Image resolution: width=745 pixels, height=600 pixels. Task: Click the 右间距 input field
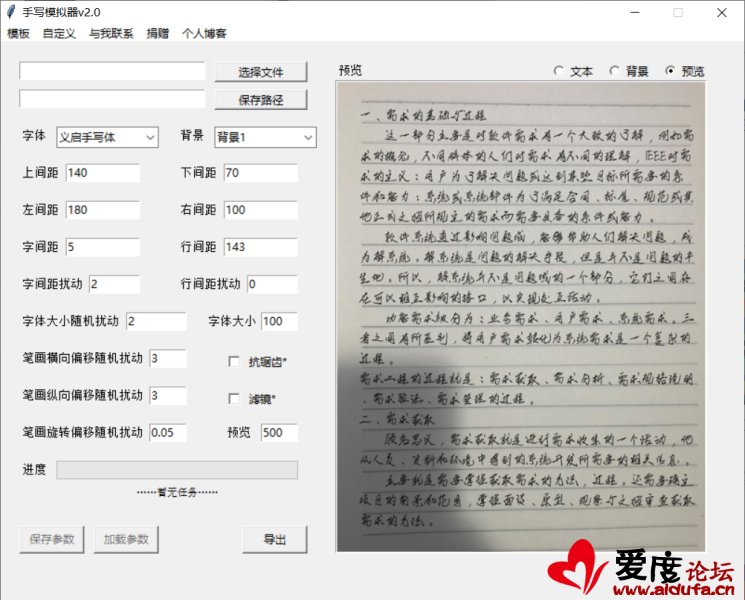pyautogui.click(x=261, y=210)
